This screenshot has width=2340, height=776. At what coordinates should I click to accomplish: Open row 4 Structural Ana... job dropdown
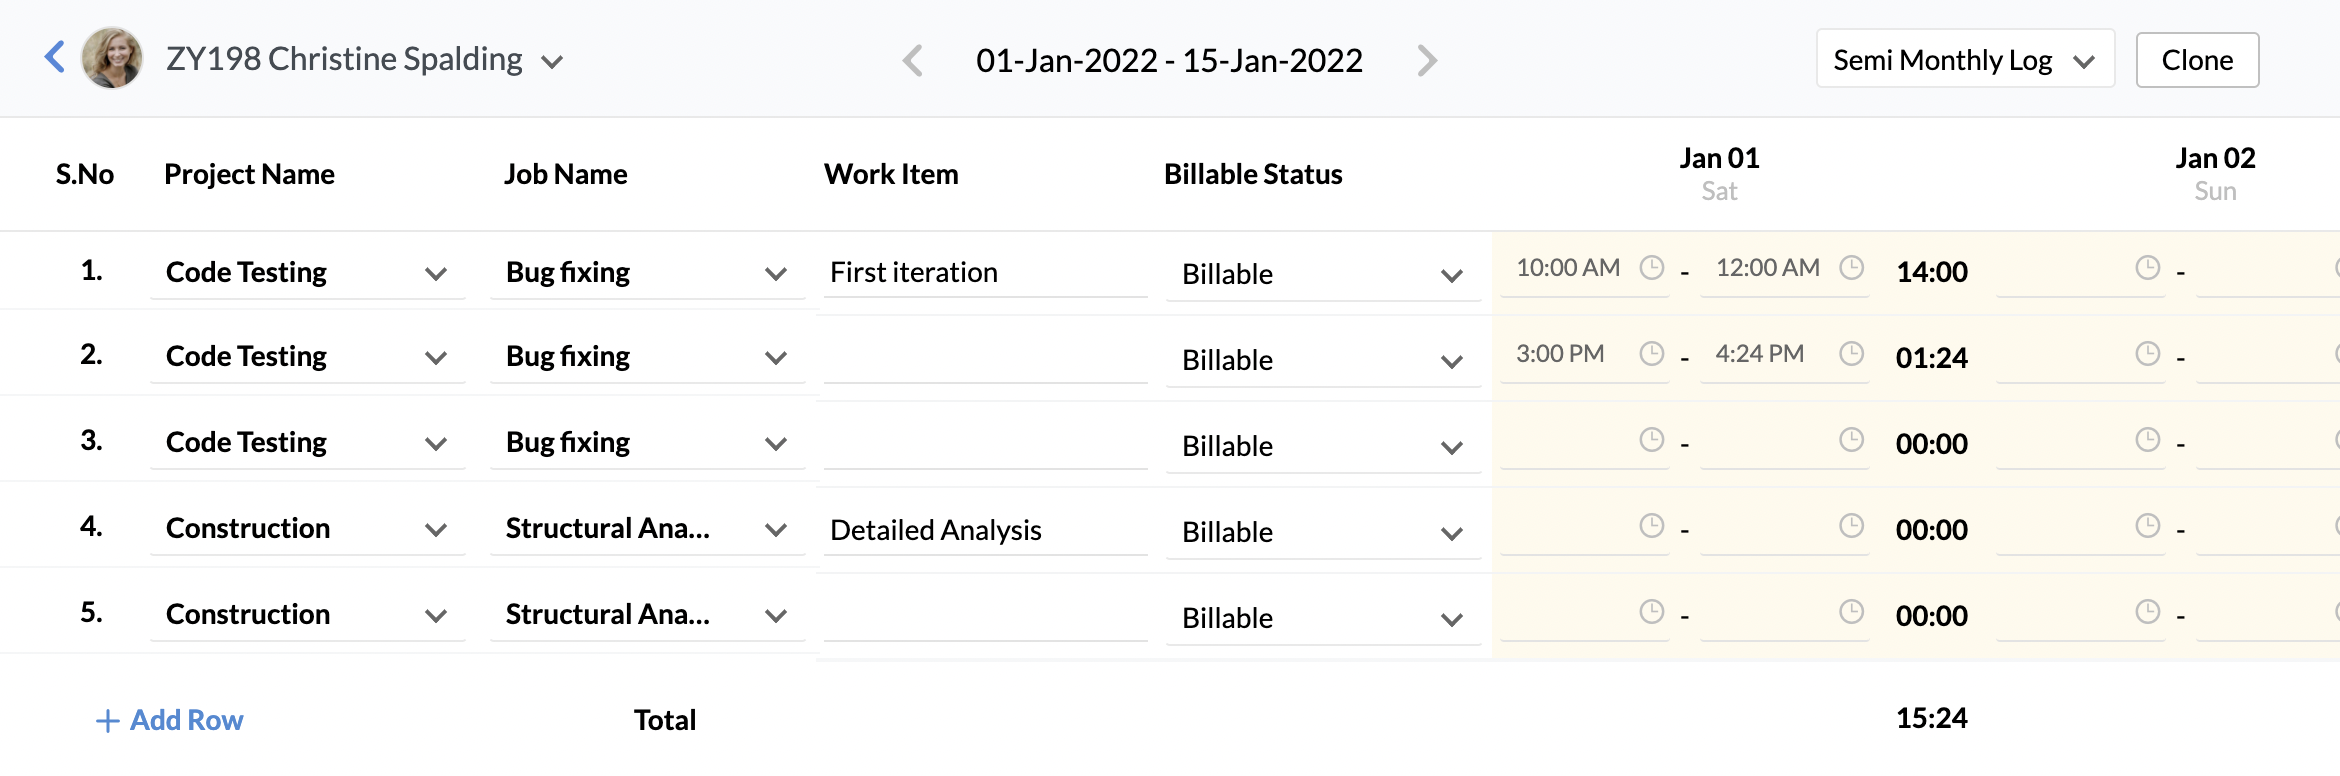click(x=776, y=530)
